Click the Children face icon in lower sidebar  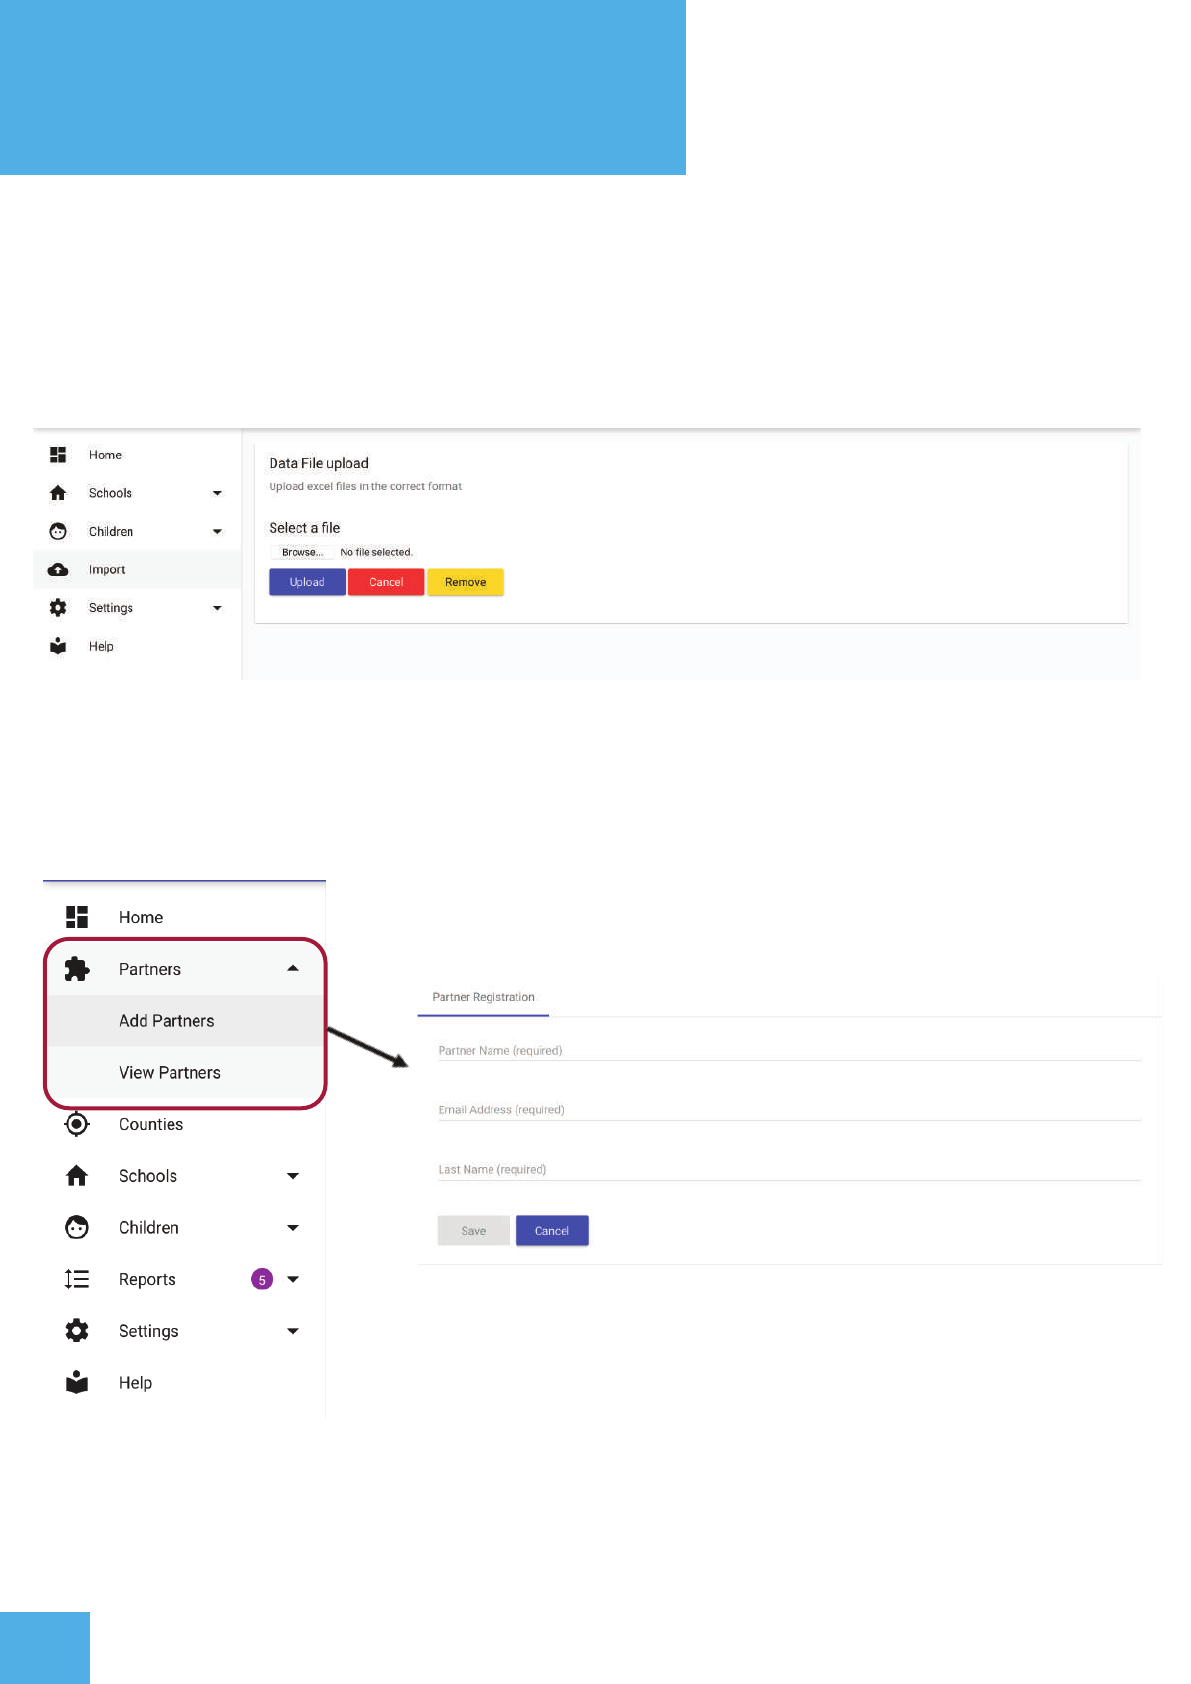[x=77, y=1227]
